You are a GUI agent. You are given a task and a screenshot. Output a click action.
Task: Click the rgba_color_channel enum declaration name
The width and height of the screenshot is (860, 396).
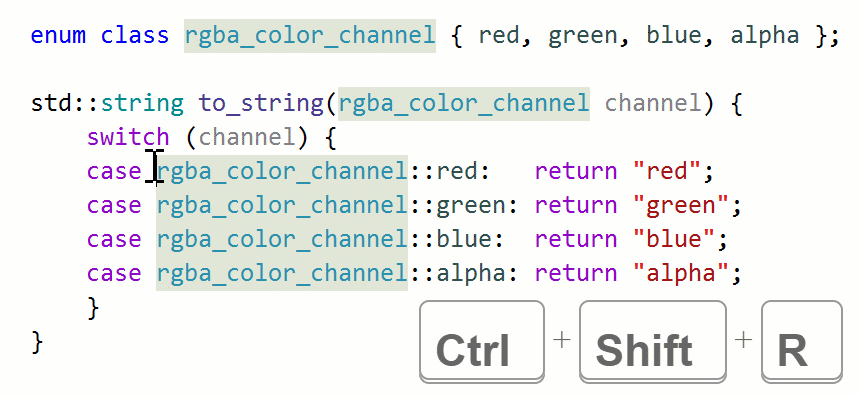coord(310,36)
